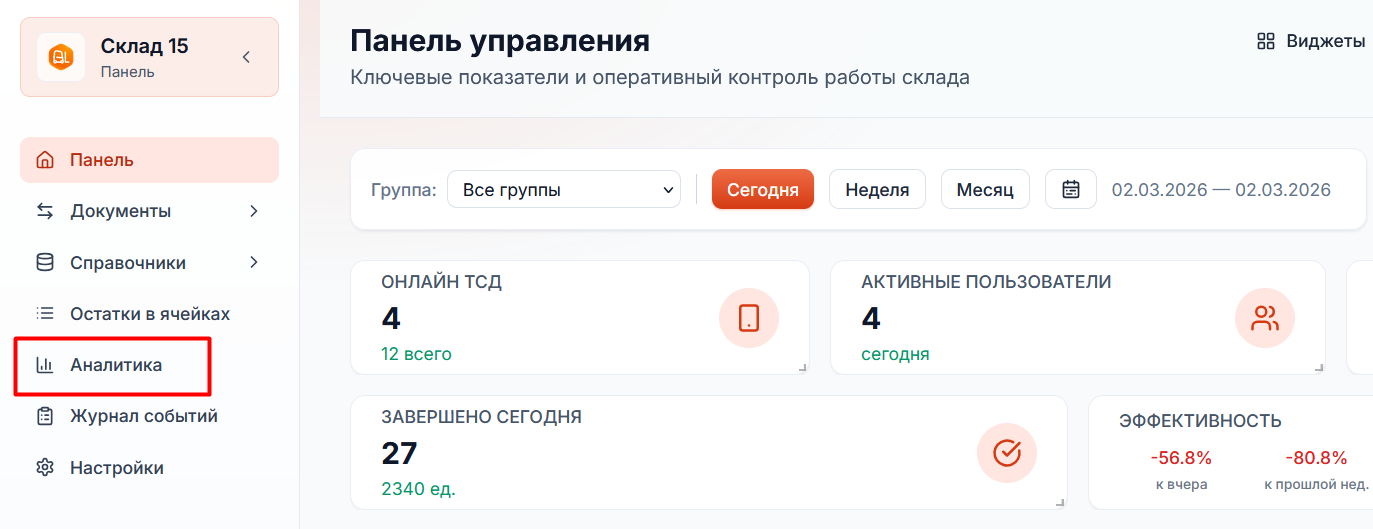1373x529 pixels.
Task: Select the Месяц period button
Action: [x=985, y=189]
